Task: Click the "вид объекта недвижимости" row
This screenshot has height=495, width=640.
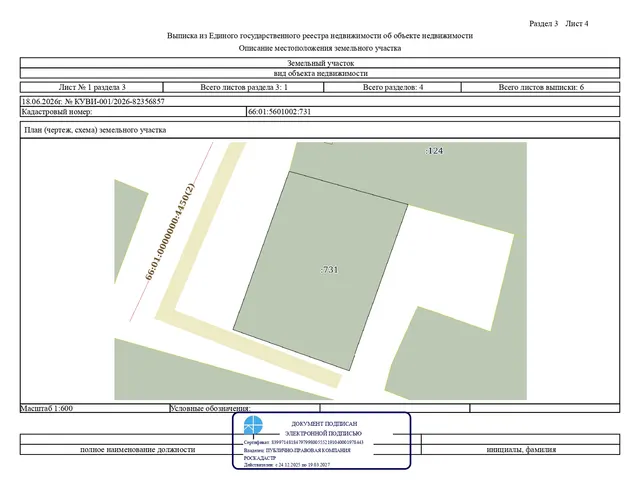Action: 320,73
